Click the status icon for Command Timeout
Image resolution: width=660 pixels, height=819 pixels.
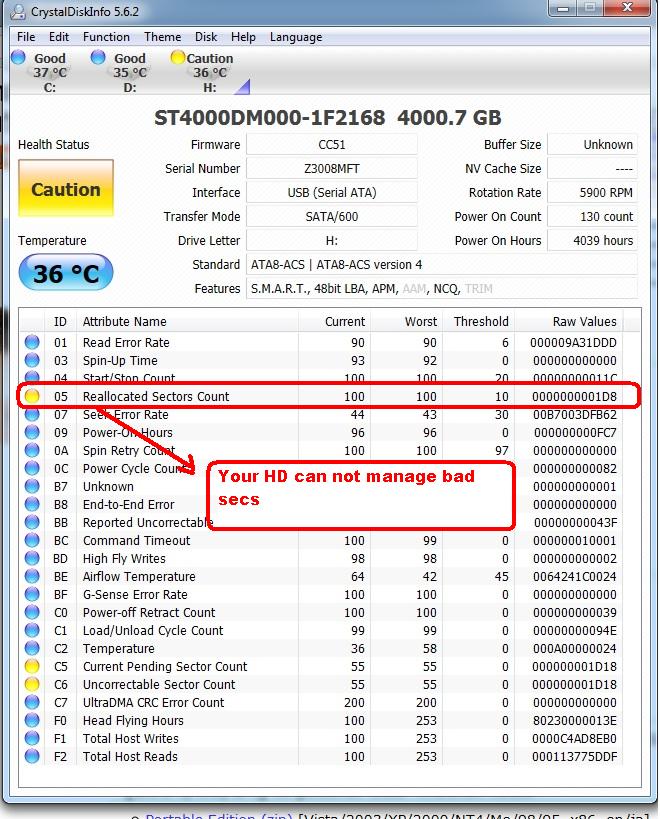pos(32,540)
